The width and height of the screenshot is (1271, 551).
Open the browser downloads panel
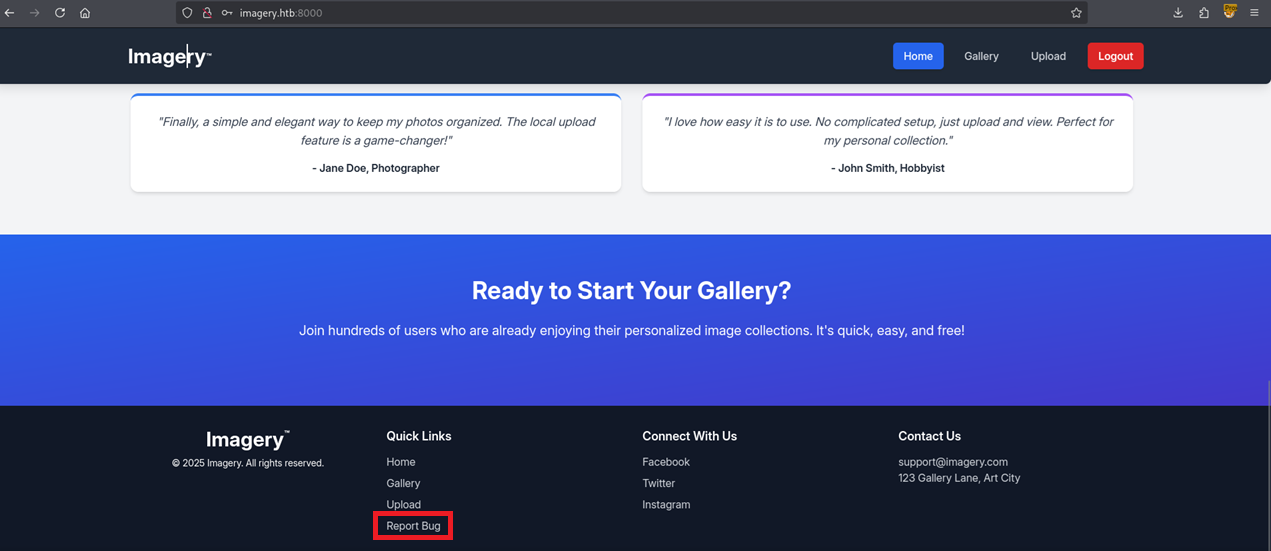tap(1178, 13)
